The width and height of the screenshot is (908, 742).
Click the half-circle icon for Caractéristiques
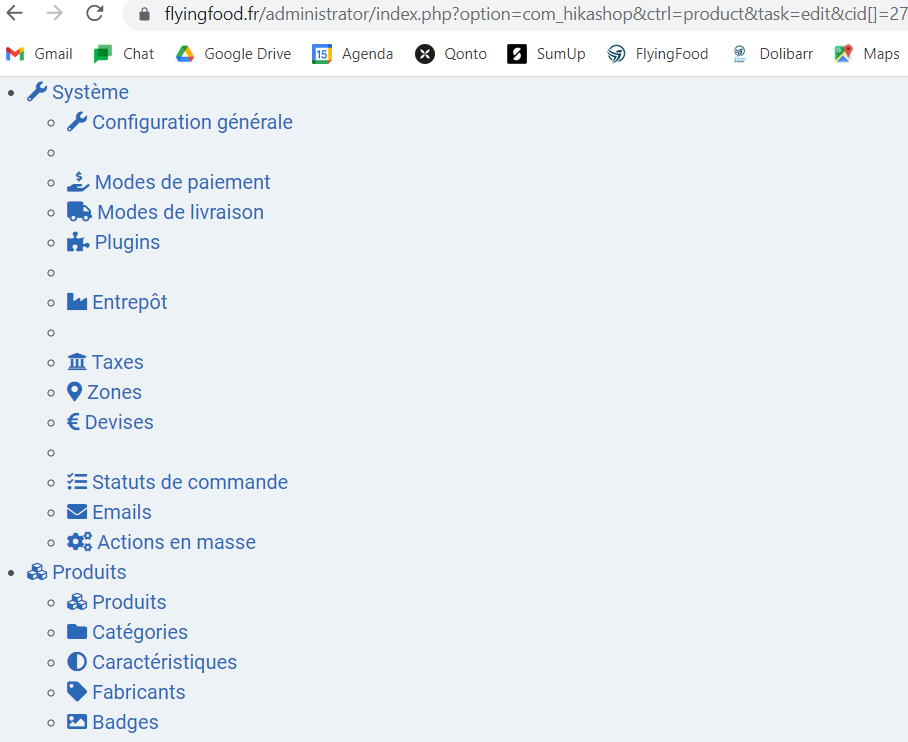77,661
